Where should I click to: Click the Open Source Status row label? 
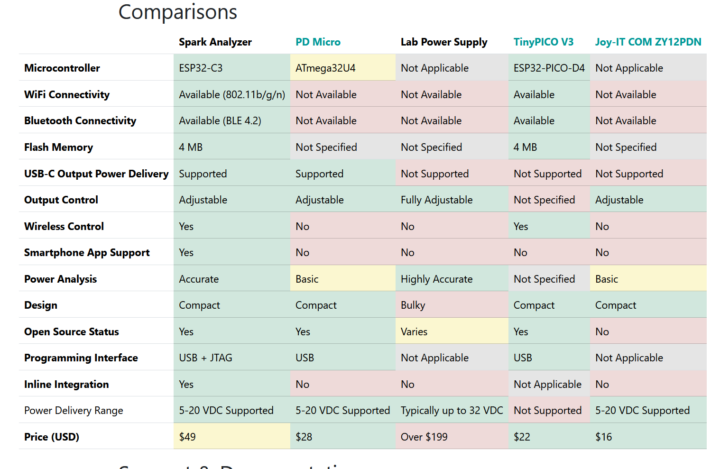tap(71, 332)
